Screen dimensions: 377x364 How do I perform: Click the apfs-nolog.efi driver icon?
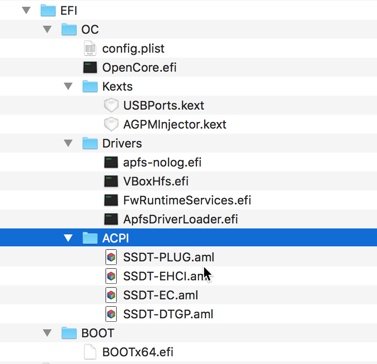111,163
